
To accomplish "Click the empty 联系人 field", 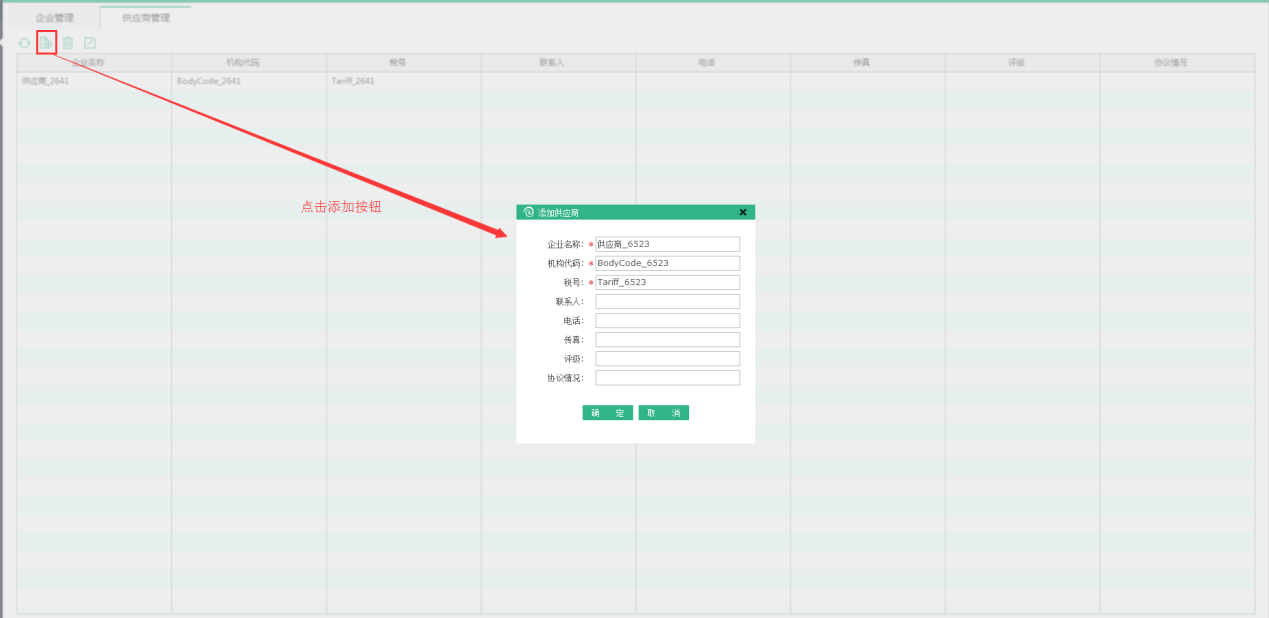I will pos(667,301).
